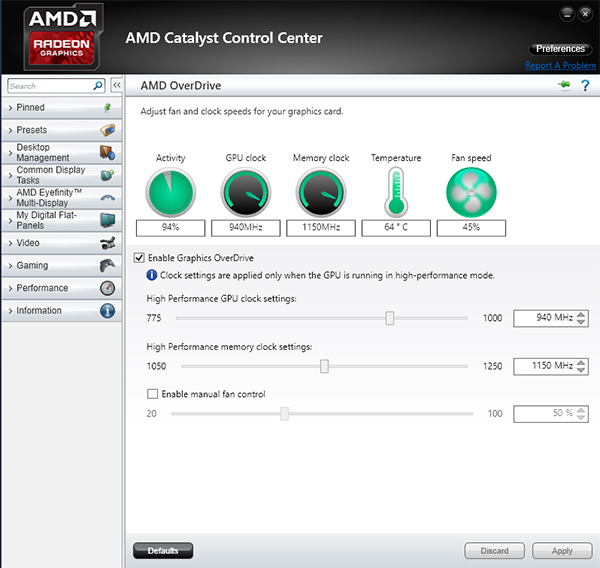Click the My Digital Flat-Panels monitor icon
This screenshot has width=600, height=568.
[108, 220]
